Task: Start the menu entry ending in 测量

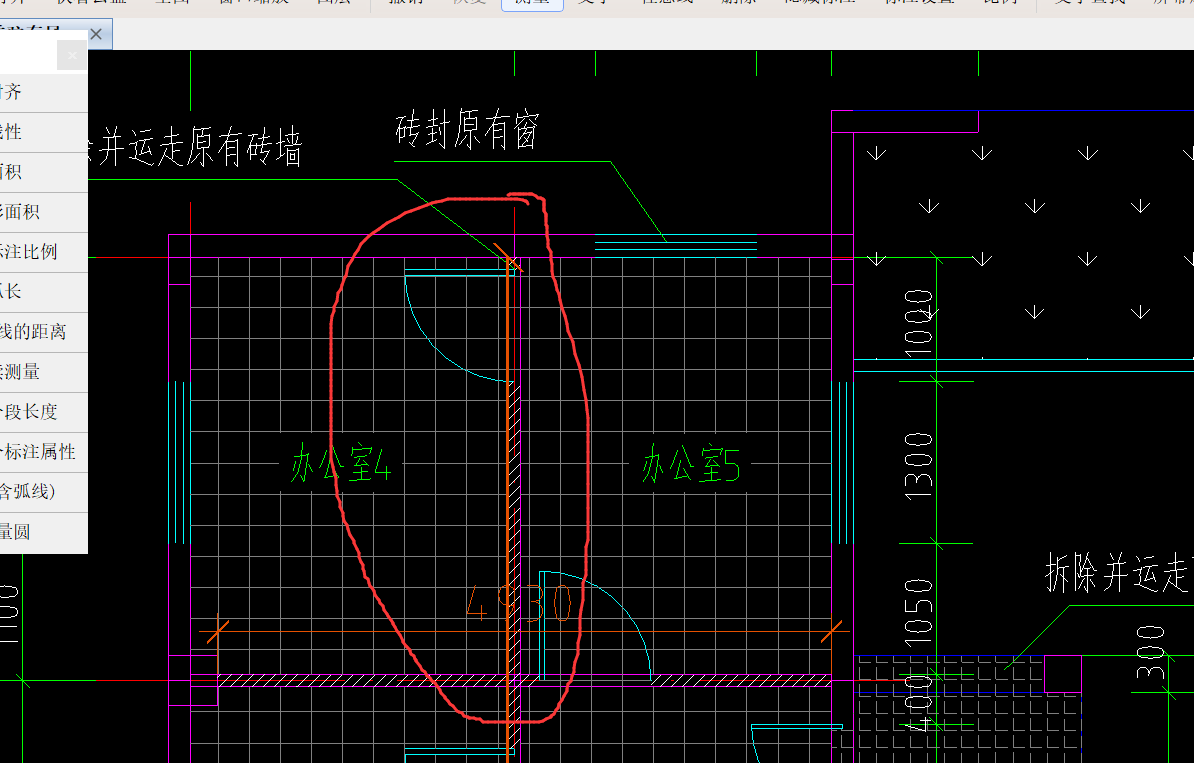Action: [x=43, y=372]
